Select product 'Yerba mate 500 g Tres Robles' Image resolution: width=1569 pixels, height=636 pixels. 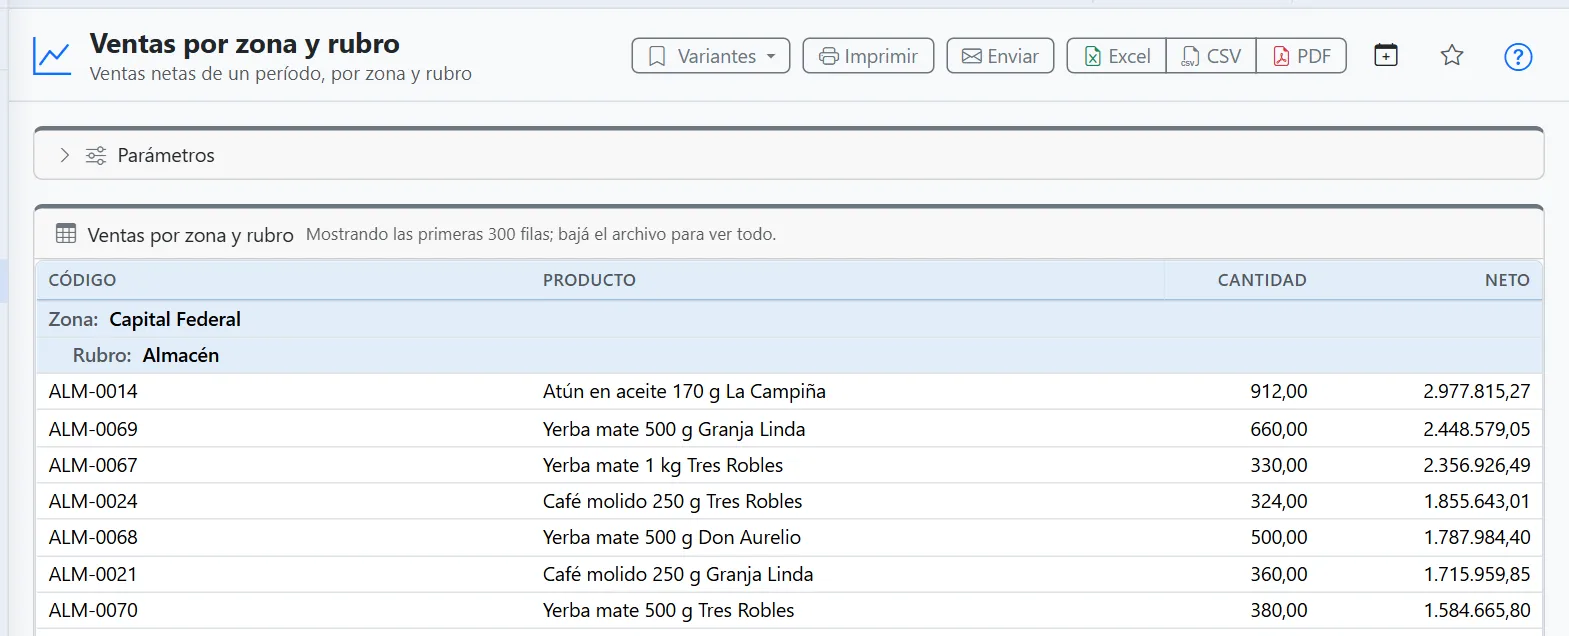[x=668, y=610]
